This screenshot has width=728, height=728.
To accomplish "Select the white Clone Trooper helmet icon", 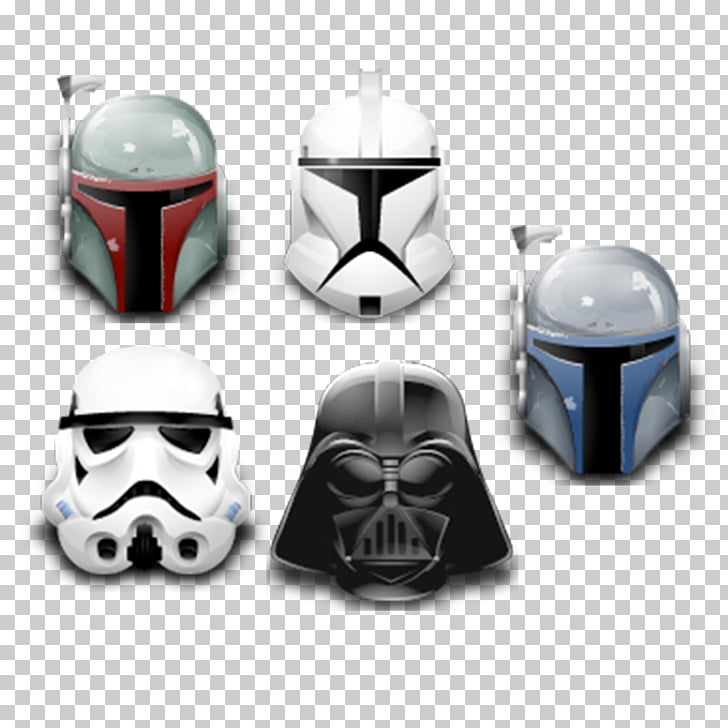I will (x=369, y=195).
